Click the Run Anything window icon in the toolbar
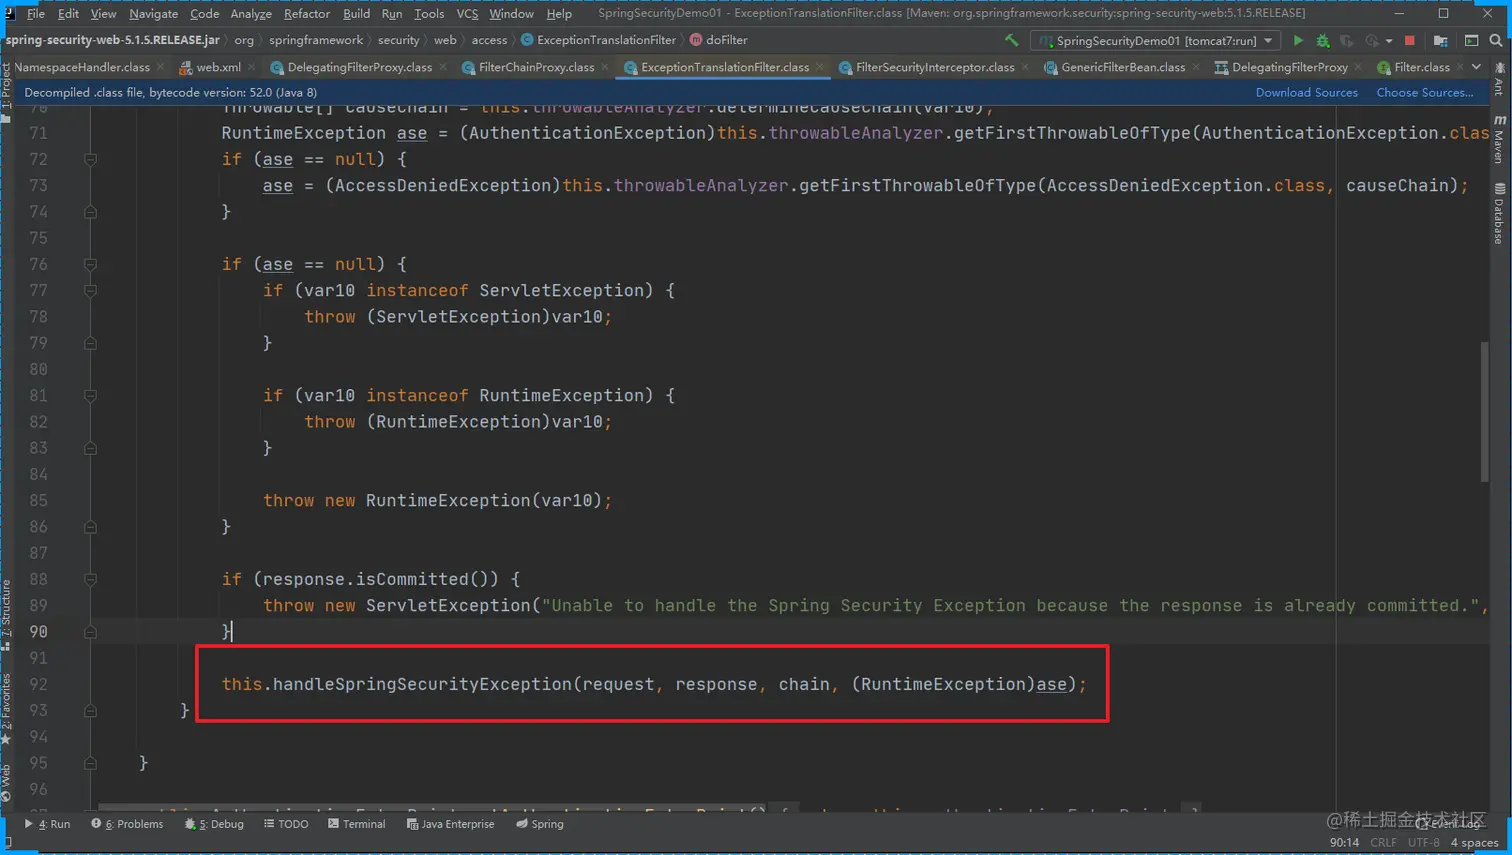 (1471, 41)
